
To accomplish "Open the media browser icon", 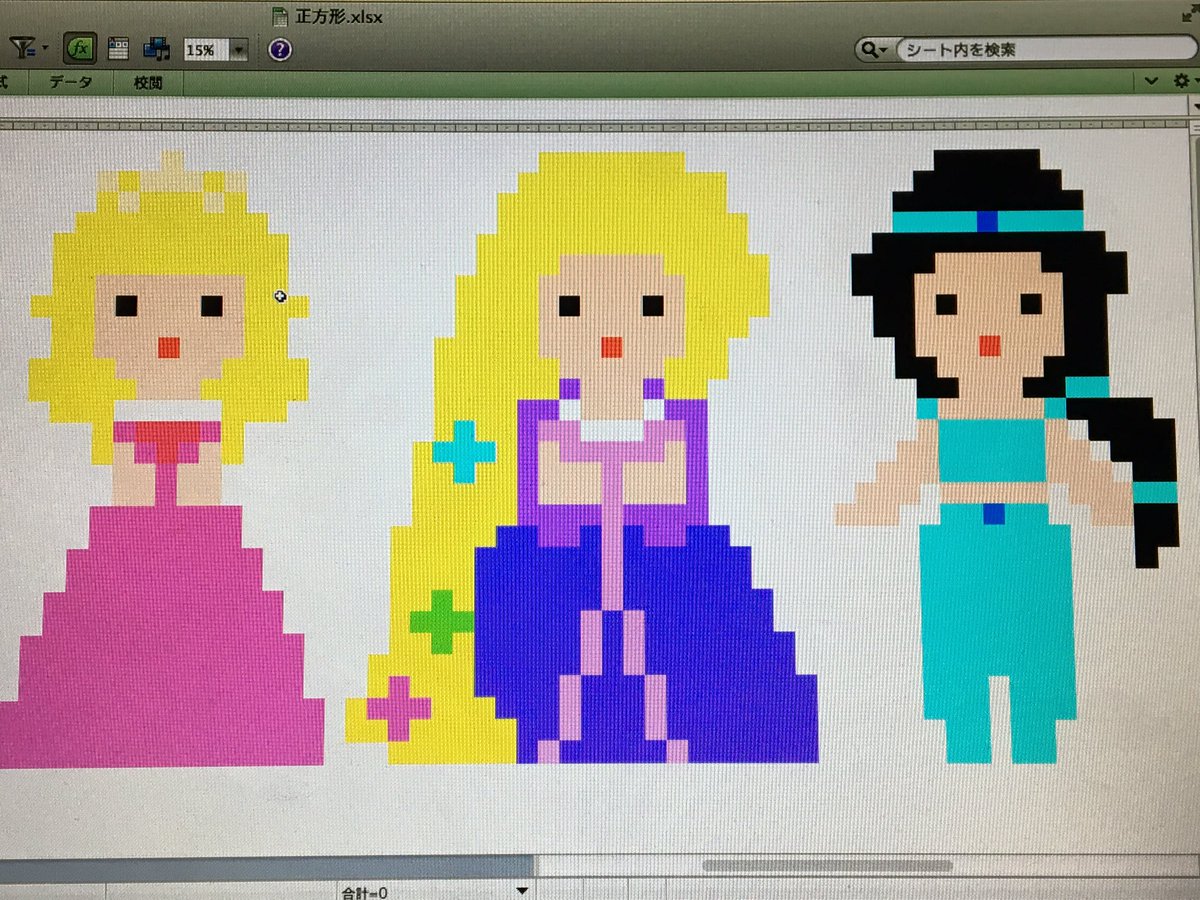I will (x=156, y=48).
